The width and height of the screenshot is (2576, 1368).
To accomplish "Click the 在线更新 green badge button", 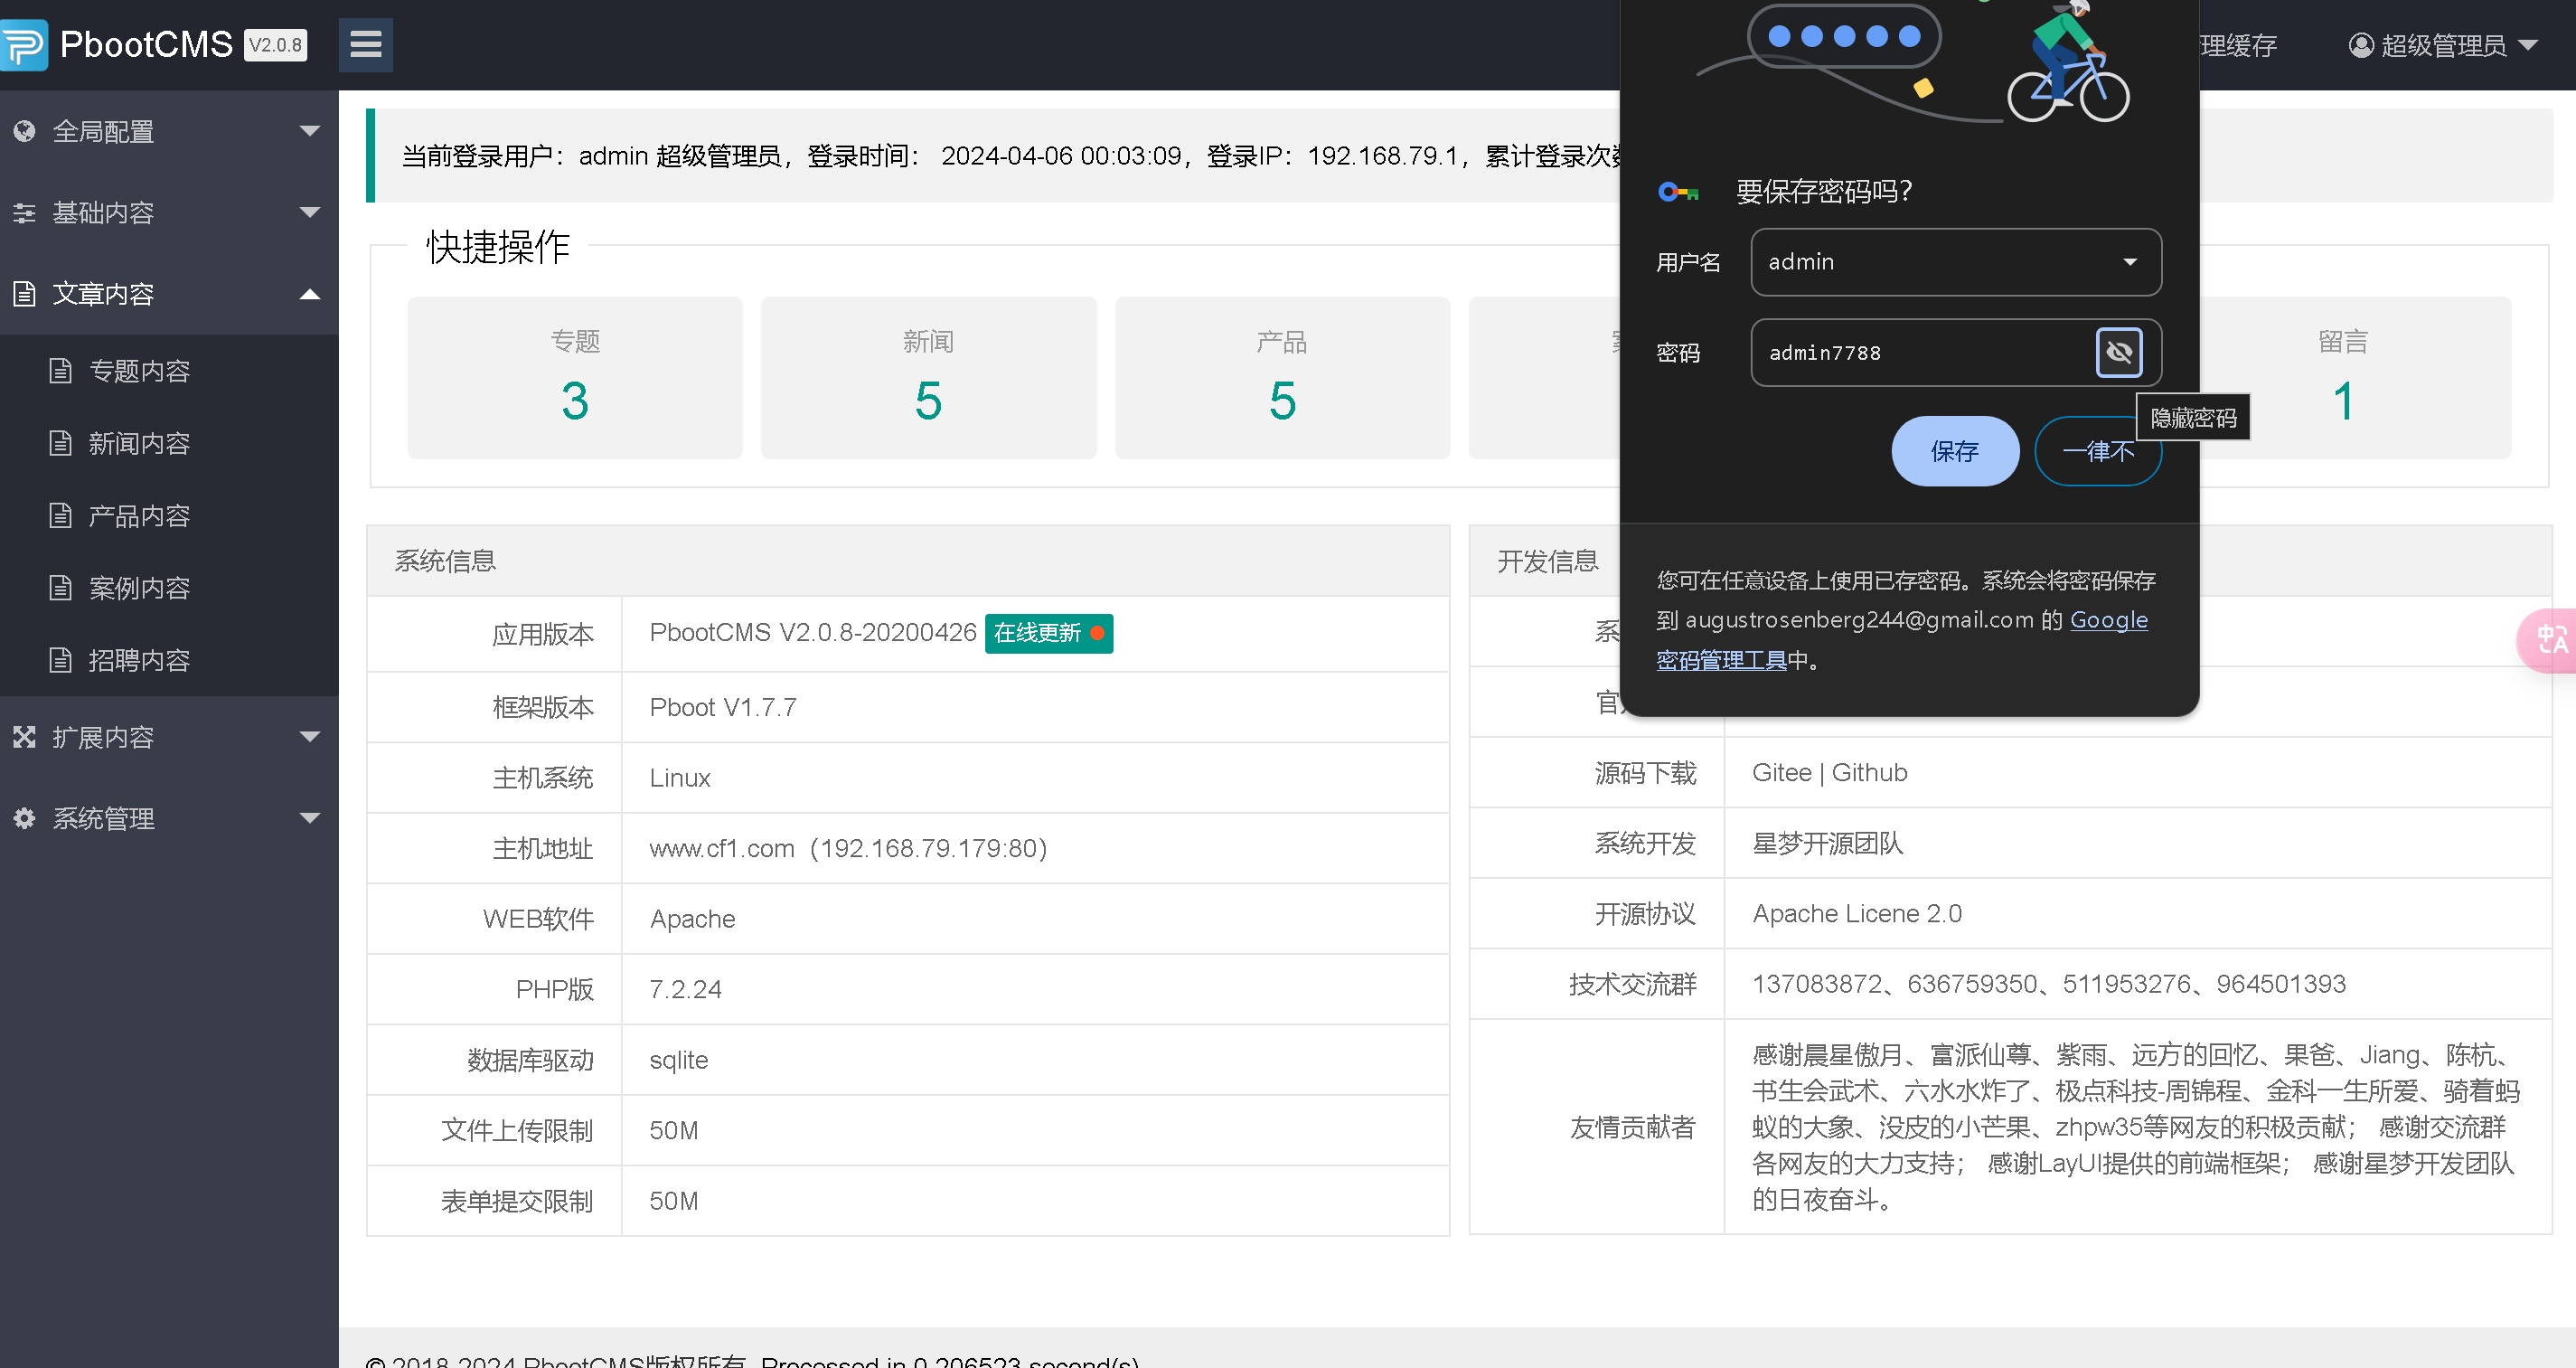I will 1047,633.
